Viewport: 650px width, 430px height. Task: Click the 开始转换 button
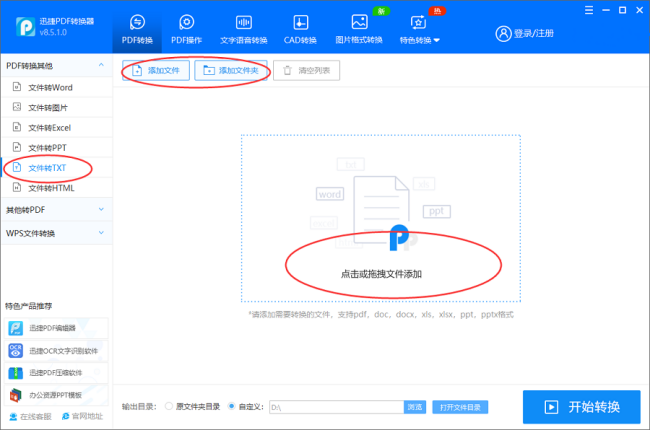pos(582,407)
